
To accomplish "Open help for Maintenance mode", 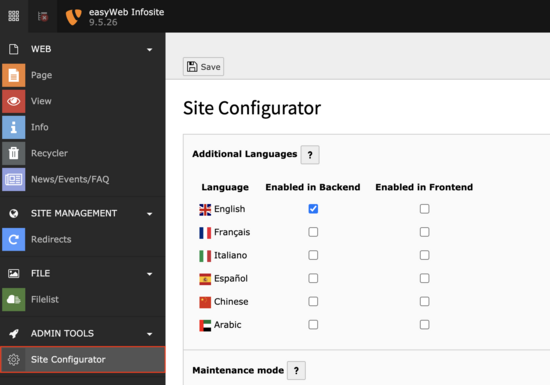I will 296,371.
